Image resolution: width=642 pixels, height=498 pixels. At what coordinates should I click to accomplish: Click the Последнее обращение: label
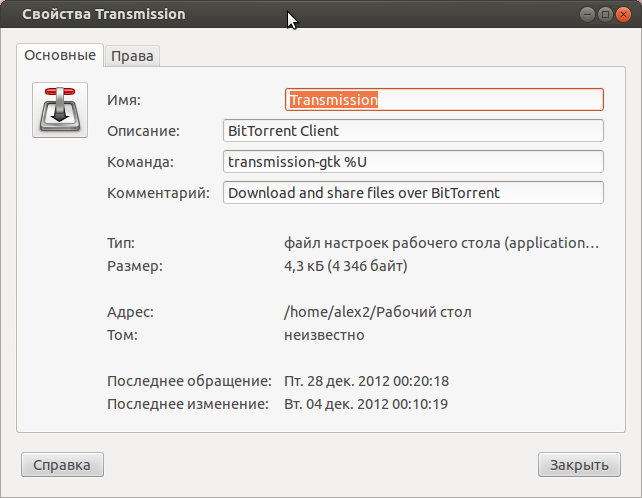(189, 381)
